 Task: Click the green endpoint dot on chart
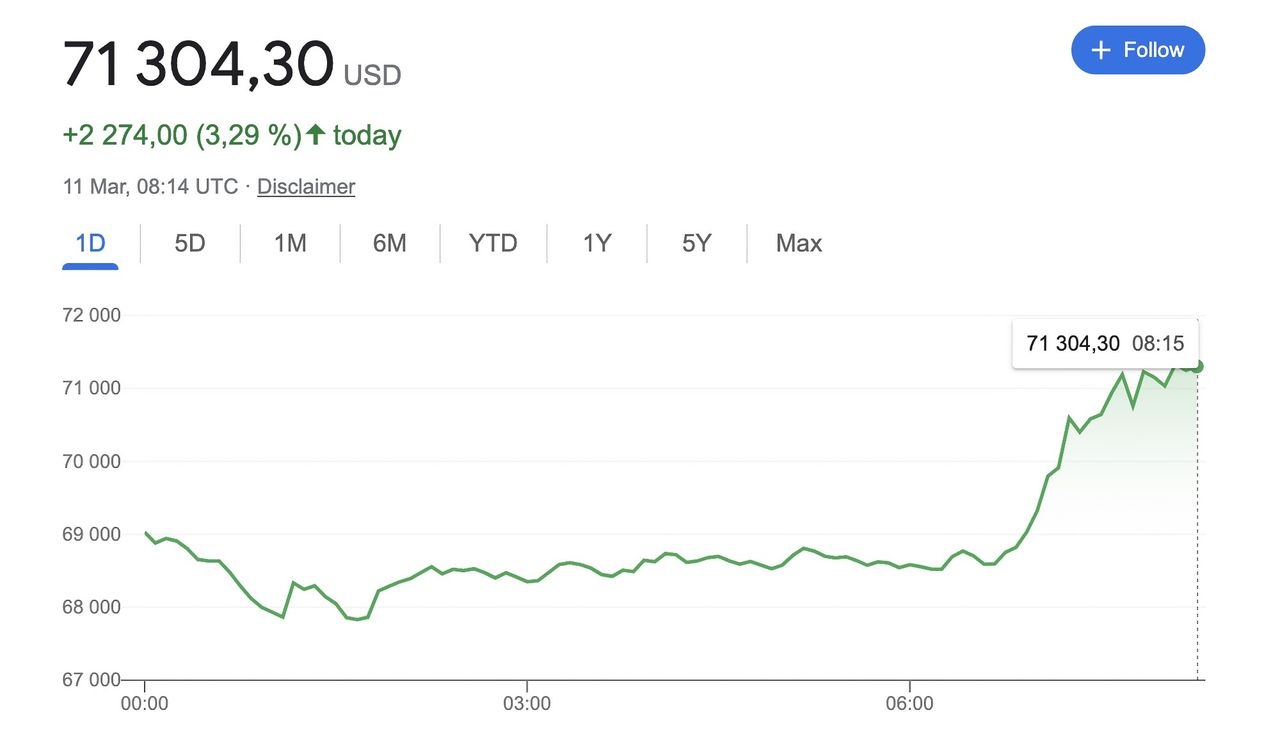(x=1197, y=366)
